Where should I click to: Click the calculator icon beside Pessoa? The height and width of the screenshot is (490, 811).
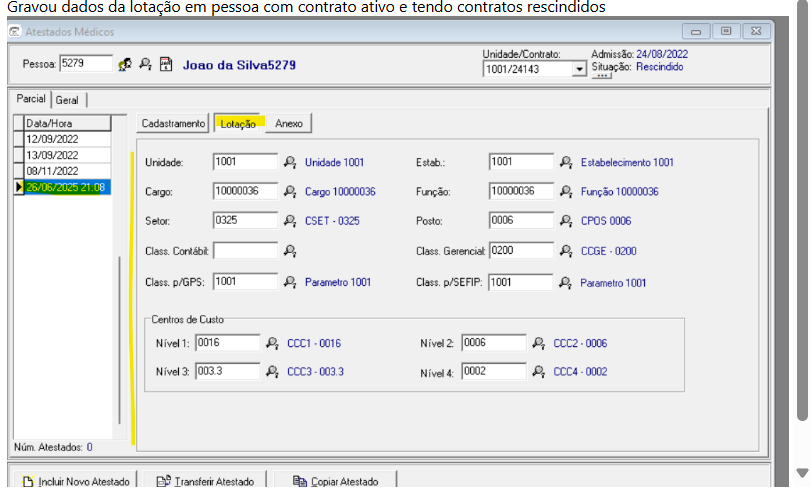point(166,64)
